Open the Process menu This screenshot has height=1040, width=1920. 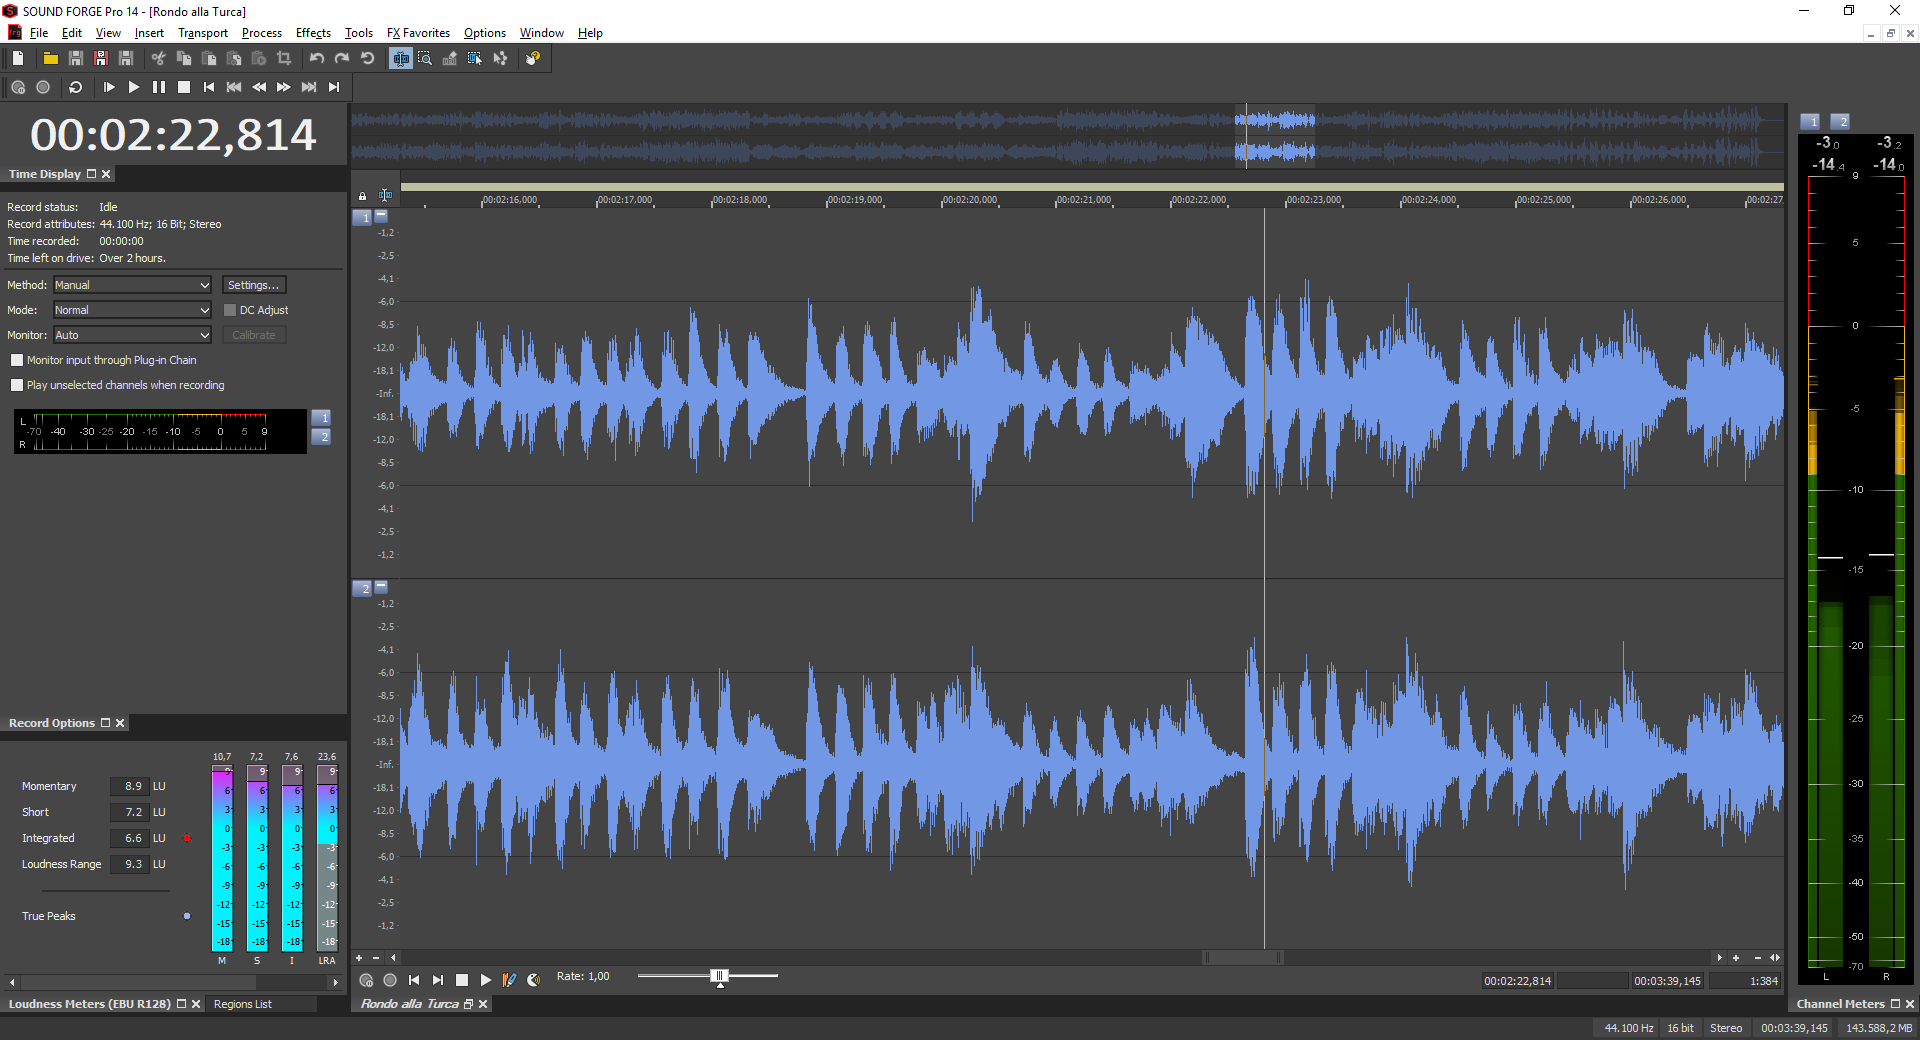(x=262, y=33)
